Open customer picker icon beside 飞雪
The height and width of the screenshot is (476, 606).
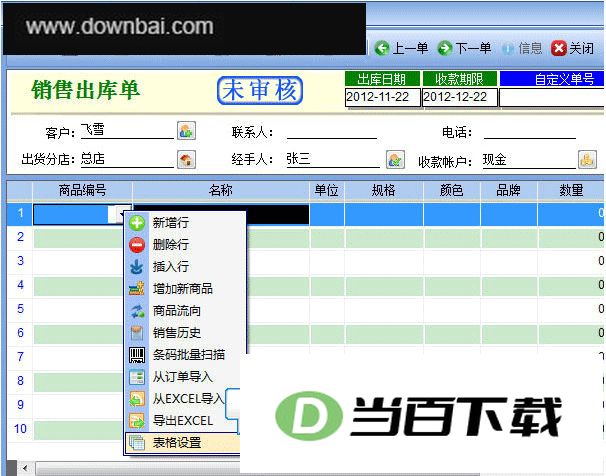(x=186, y=131)
